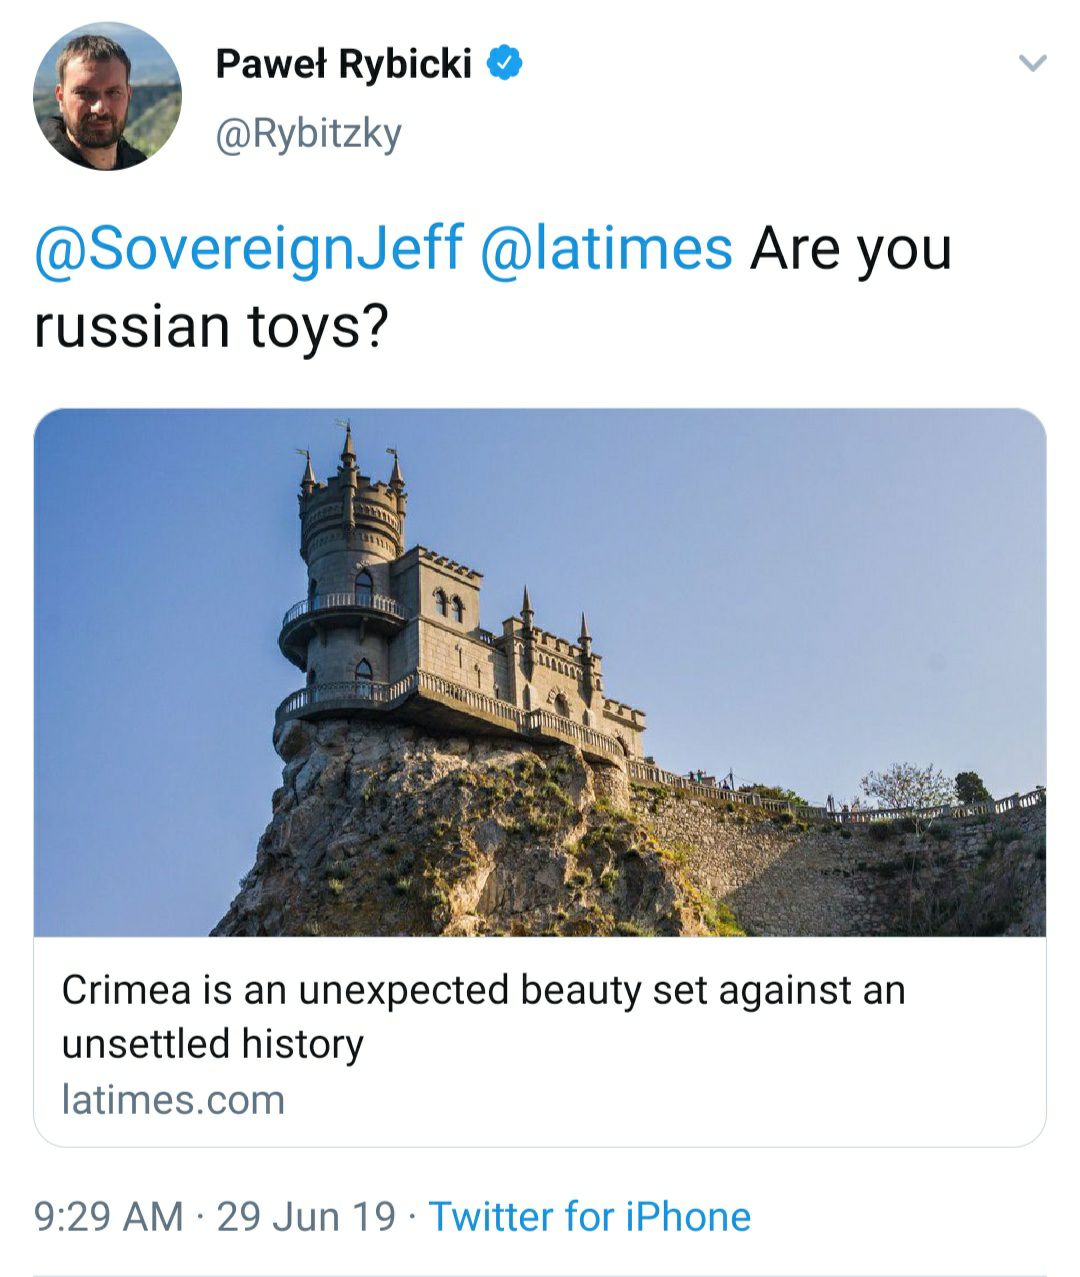Open the 'Crimea is an unexpected beauty' headline
The height and width of the screenshot is (1277, 1080).
pos(483,990)
